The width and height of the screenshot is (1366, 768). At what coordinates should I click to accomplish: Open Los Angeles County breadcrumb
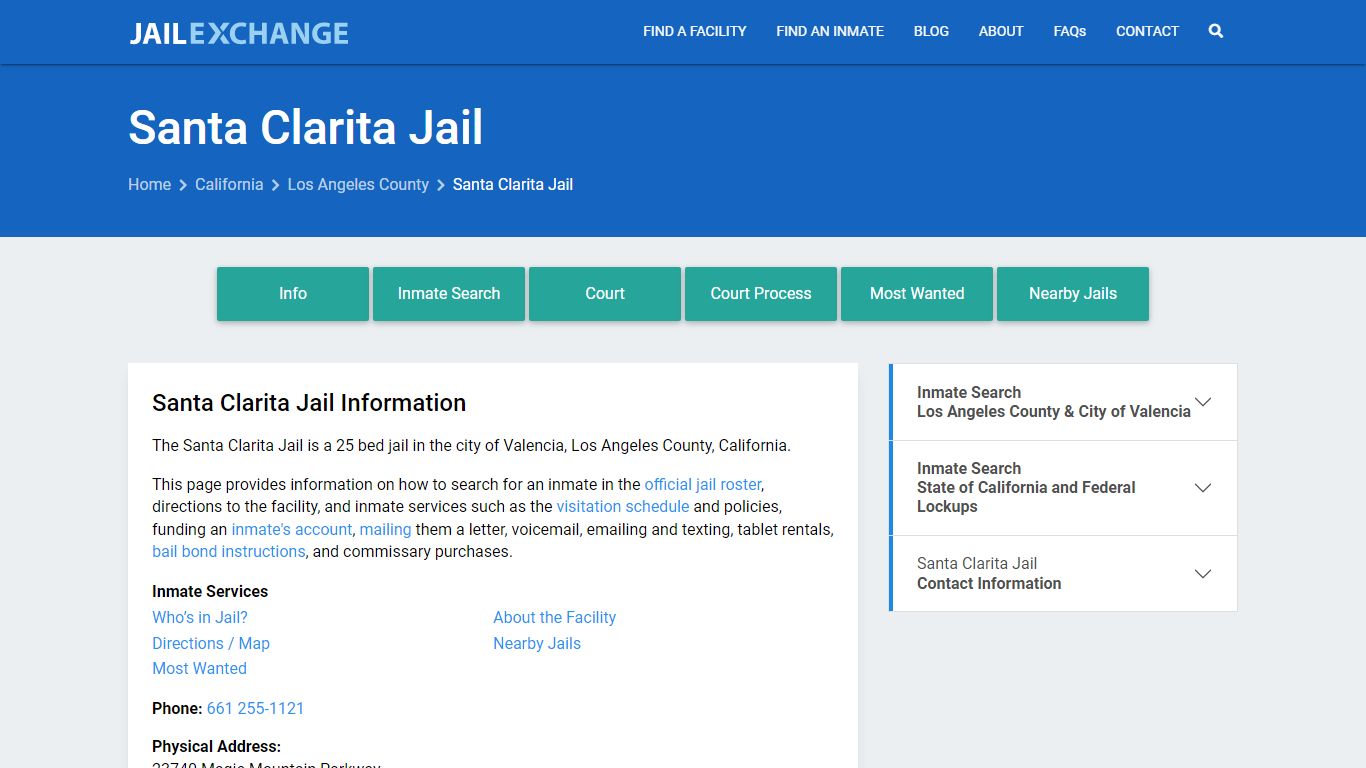tap(358, 184)
